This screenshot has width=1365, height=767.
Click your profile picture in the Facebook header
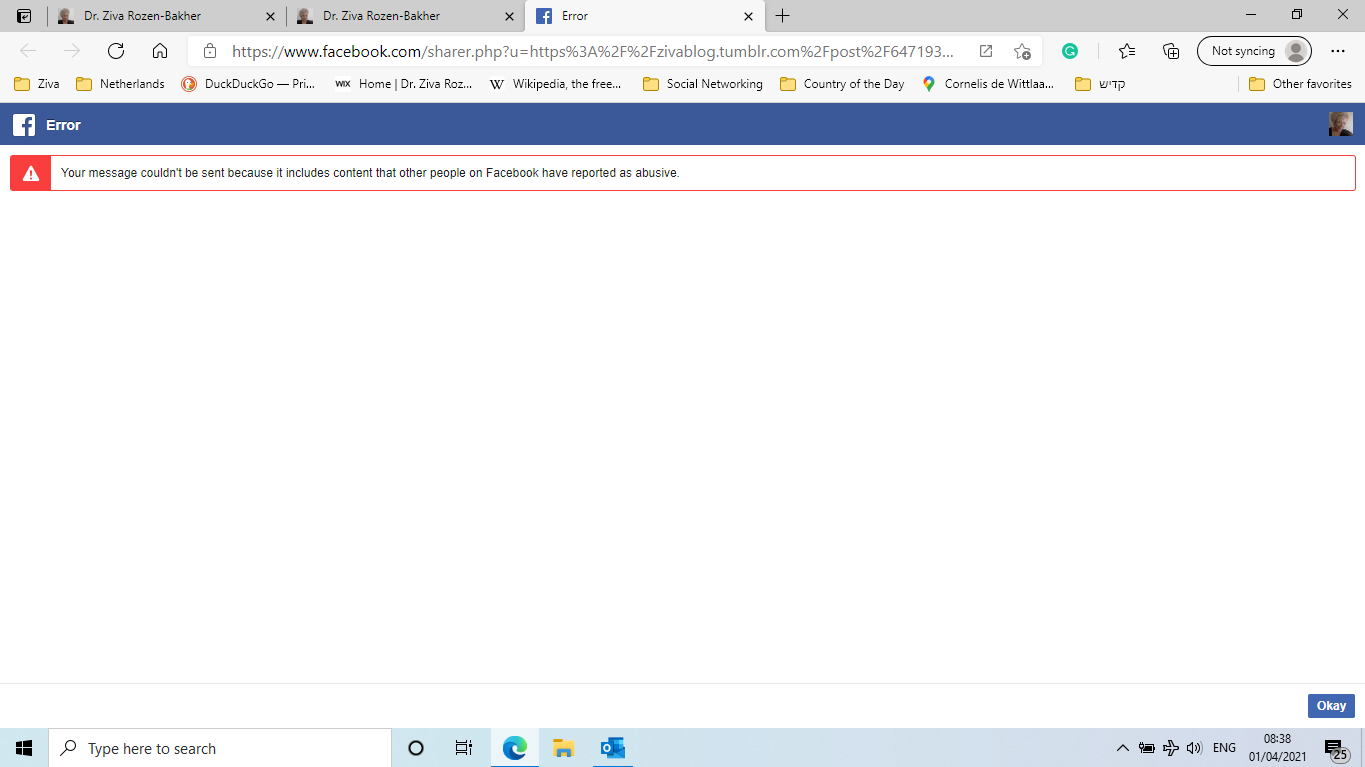[x=1340, y=124]
